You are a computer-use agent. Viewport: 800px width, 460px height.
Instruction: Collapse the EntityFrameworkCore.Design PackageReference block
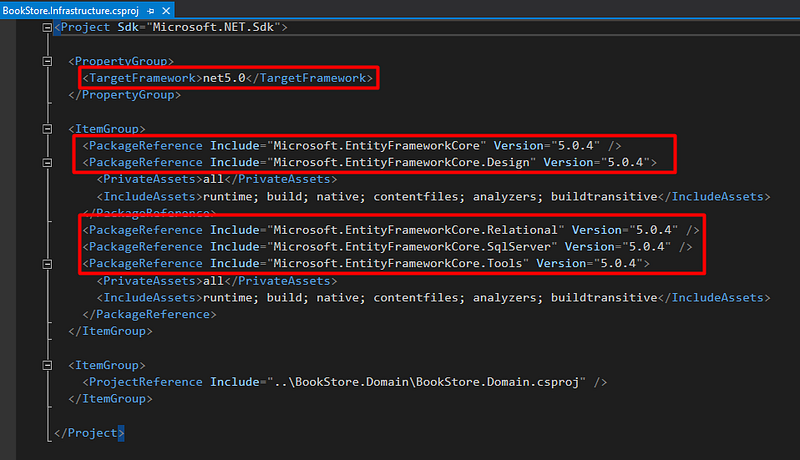pos(47,163)
